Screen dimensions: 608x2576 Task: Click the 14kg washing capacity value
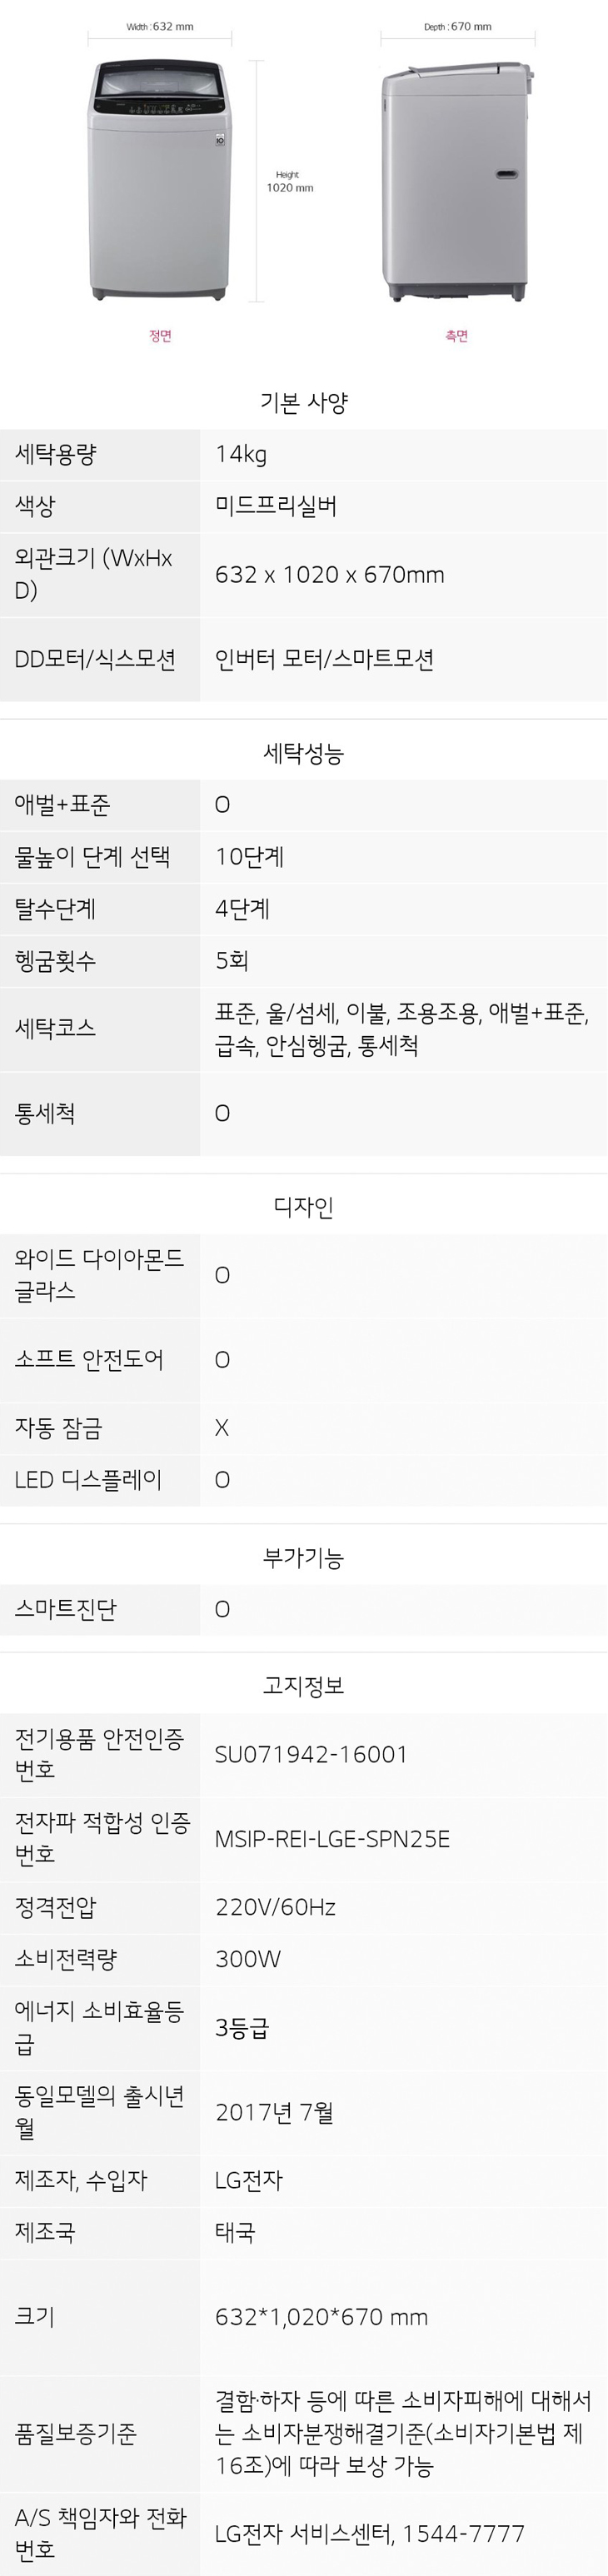click(241, 455)
